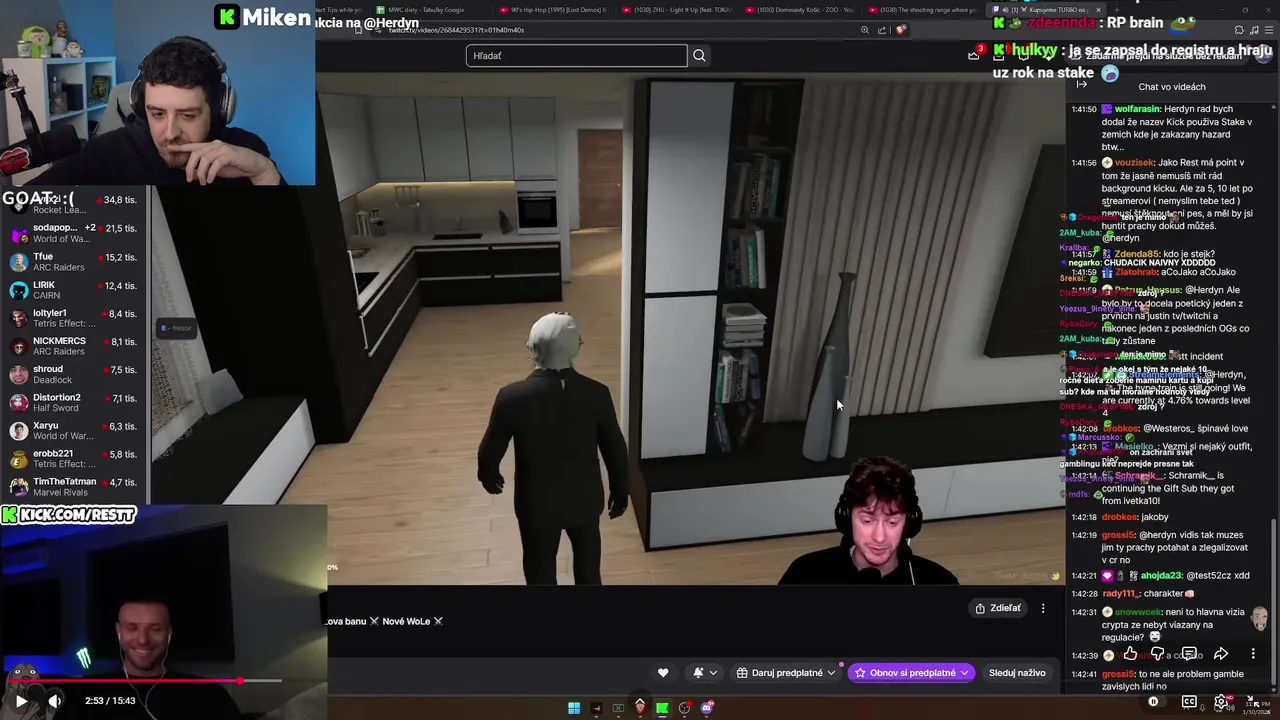Collapse the chat with the arrow icon
This screenshot has width=1280, height=720.
coord(1081,85)
